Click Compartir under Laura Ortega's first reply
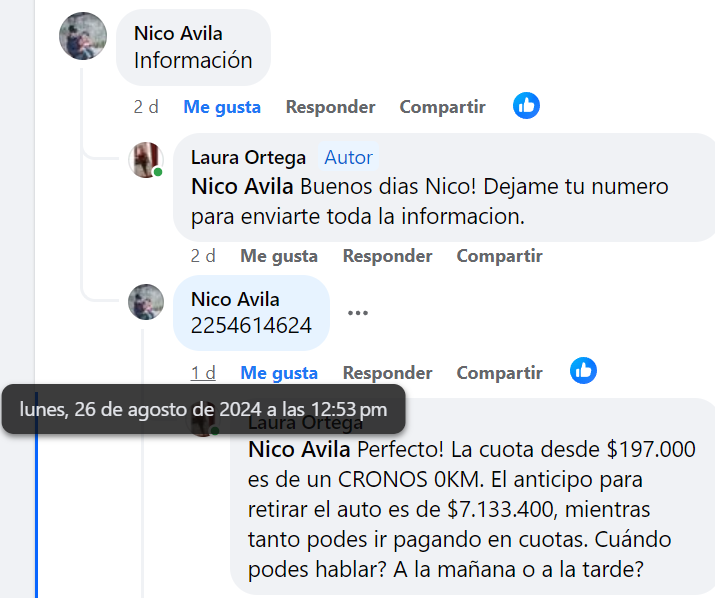Screen dimensions: 715x598 [499, 256]
